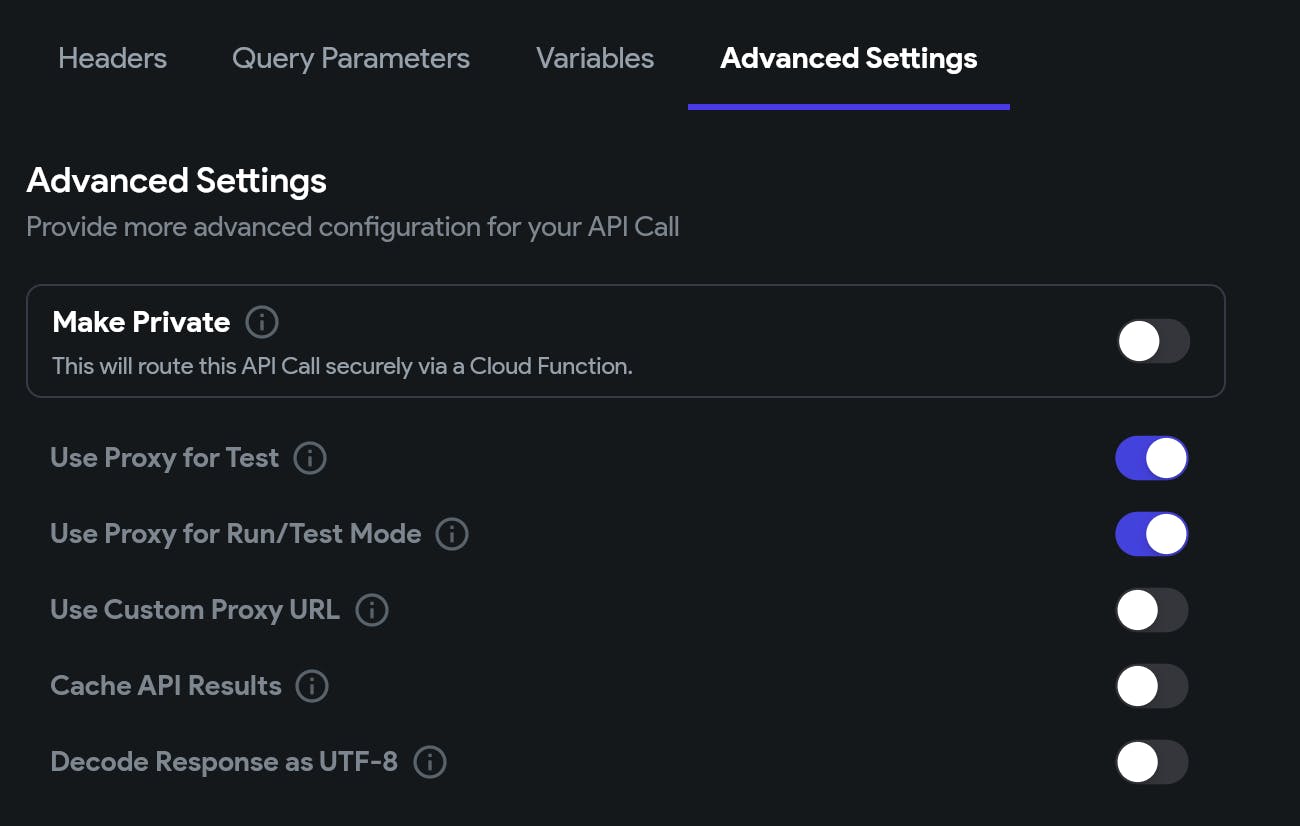Turn on the Cache API Results switch

1152,686
